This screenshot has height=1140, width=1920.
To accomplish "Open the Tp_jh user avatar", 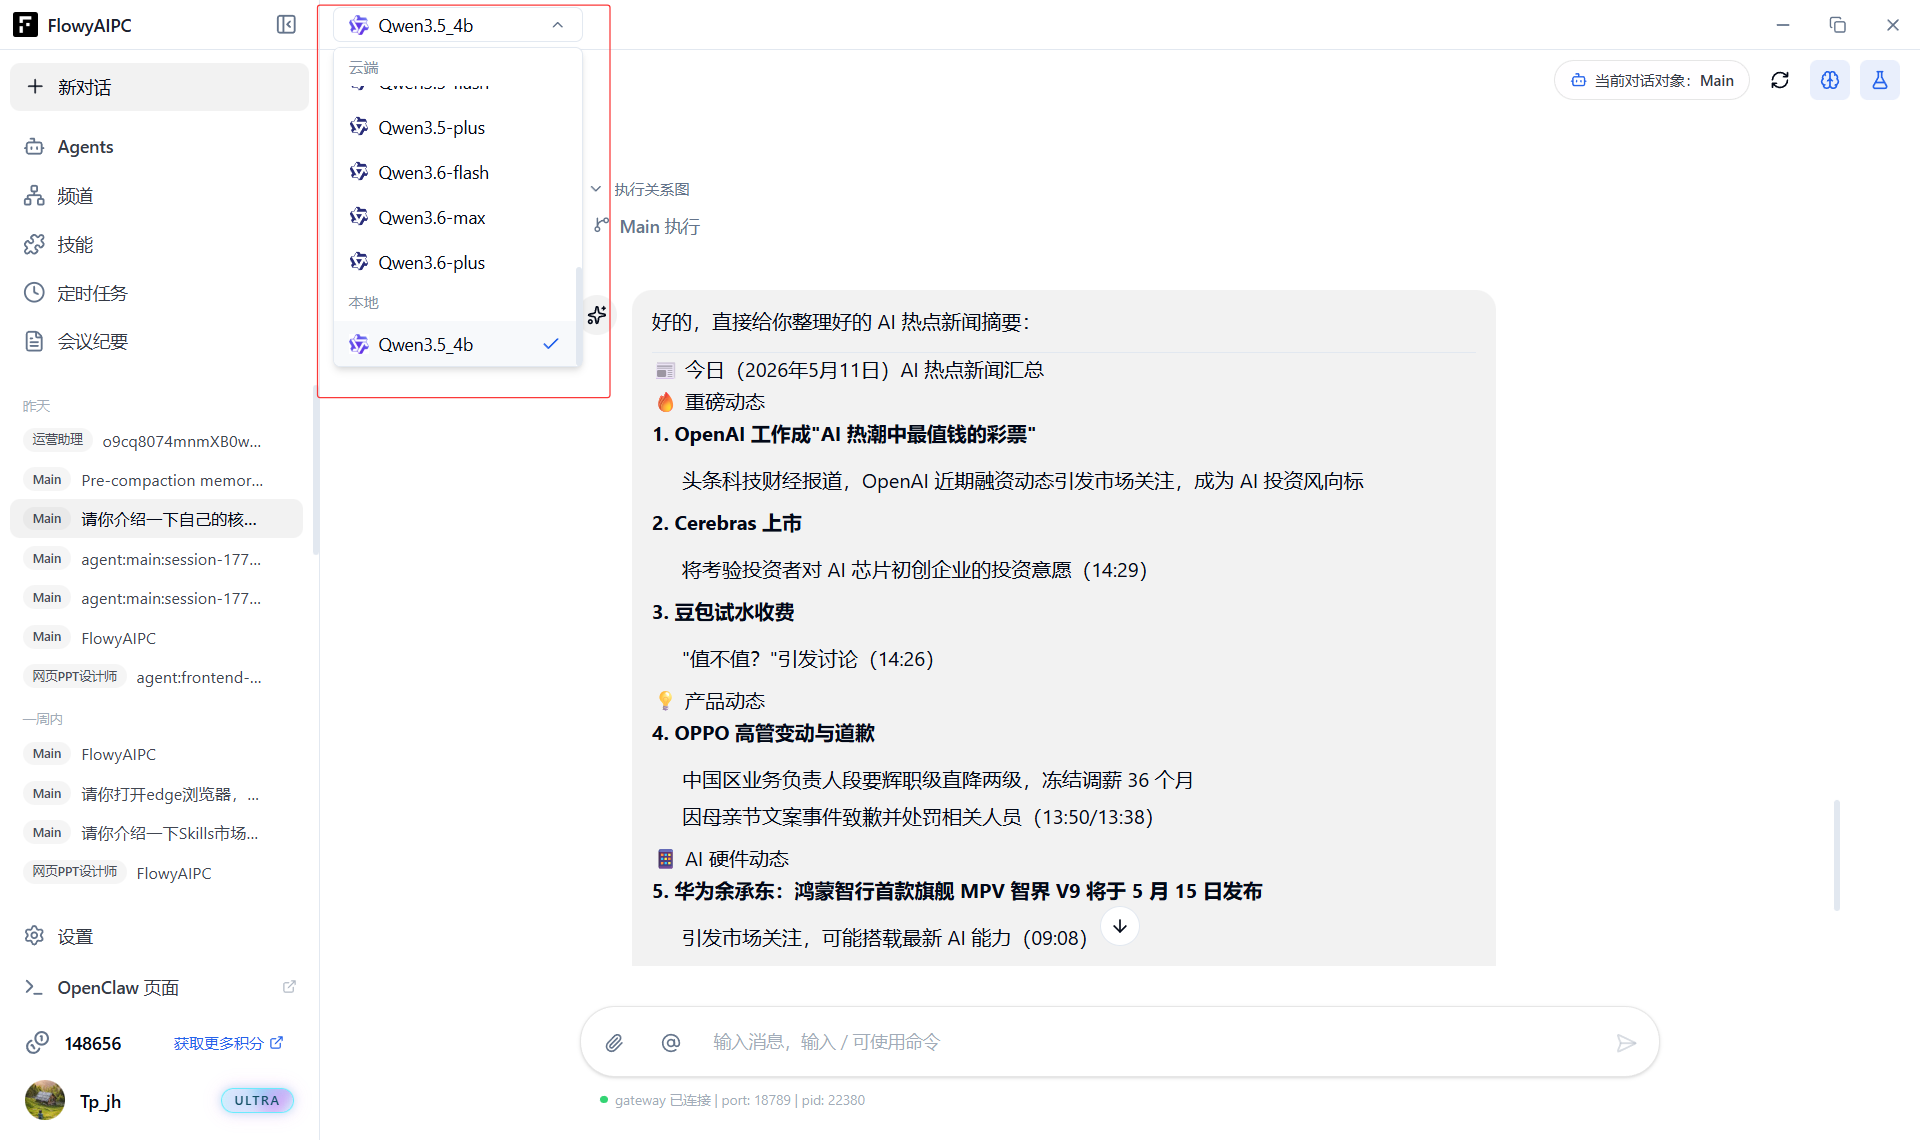I will pos(44,1100).
